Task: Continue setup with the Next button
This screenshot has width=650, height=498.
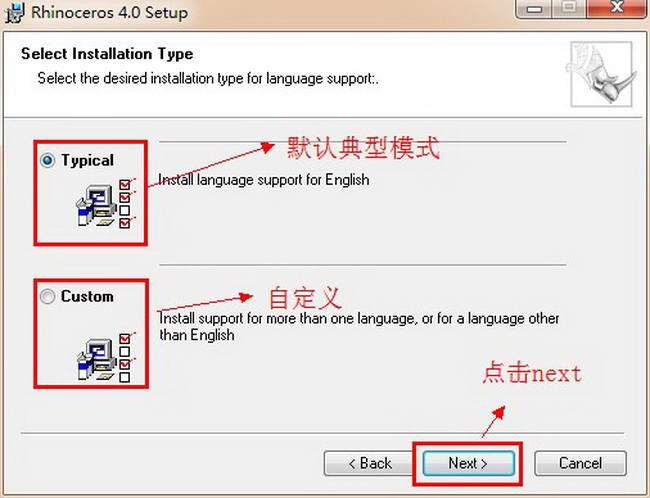Action: (x=468, y=463)
